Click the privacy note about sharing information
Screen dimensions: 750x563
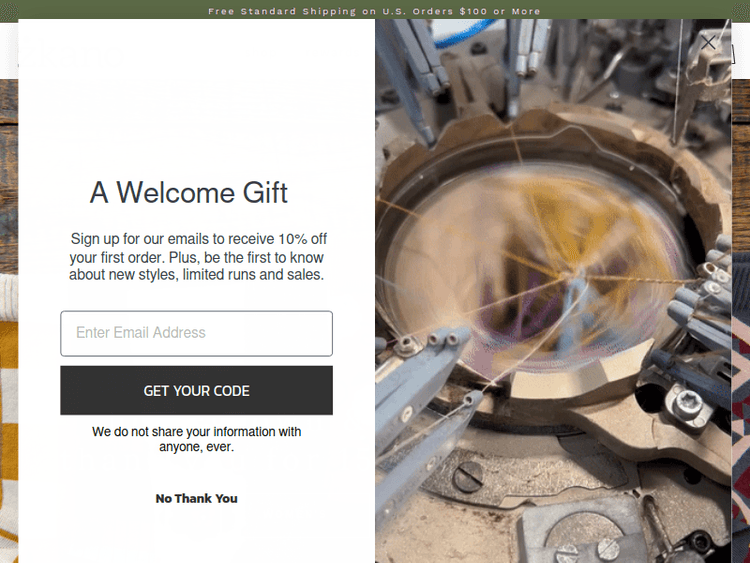[197, 439]
